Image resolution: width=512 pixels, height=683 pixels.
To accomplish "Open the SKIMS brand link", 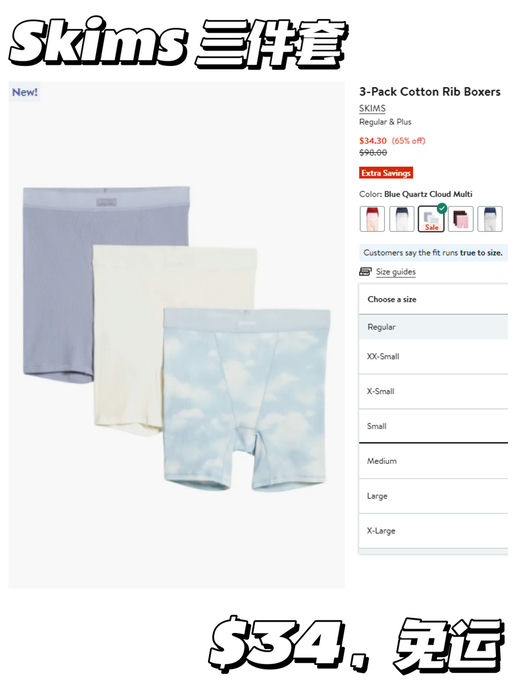I will point(372,108).
